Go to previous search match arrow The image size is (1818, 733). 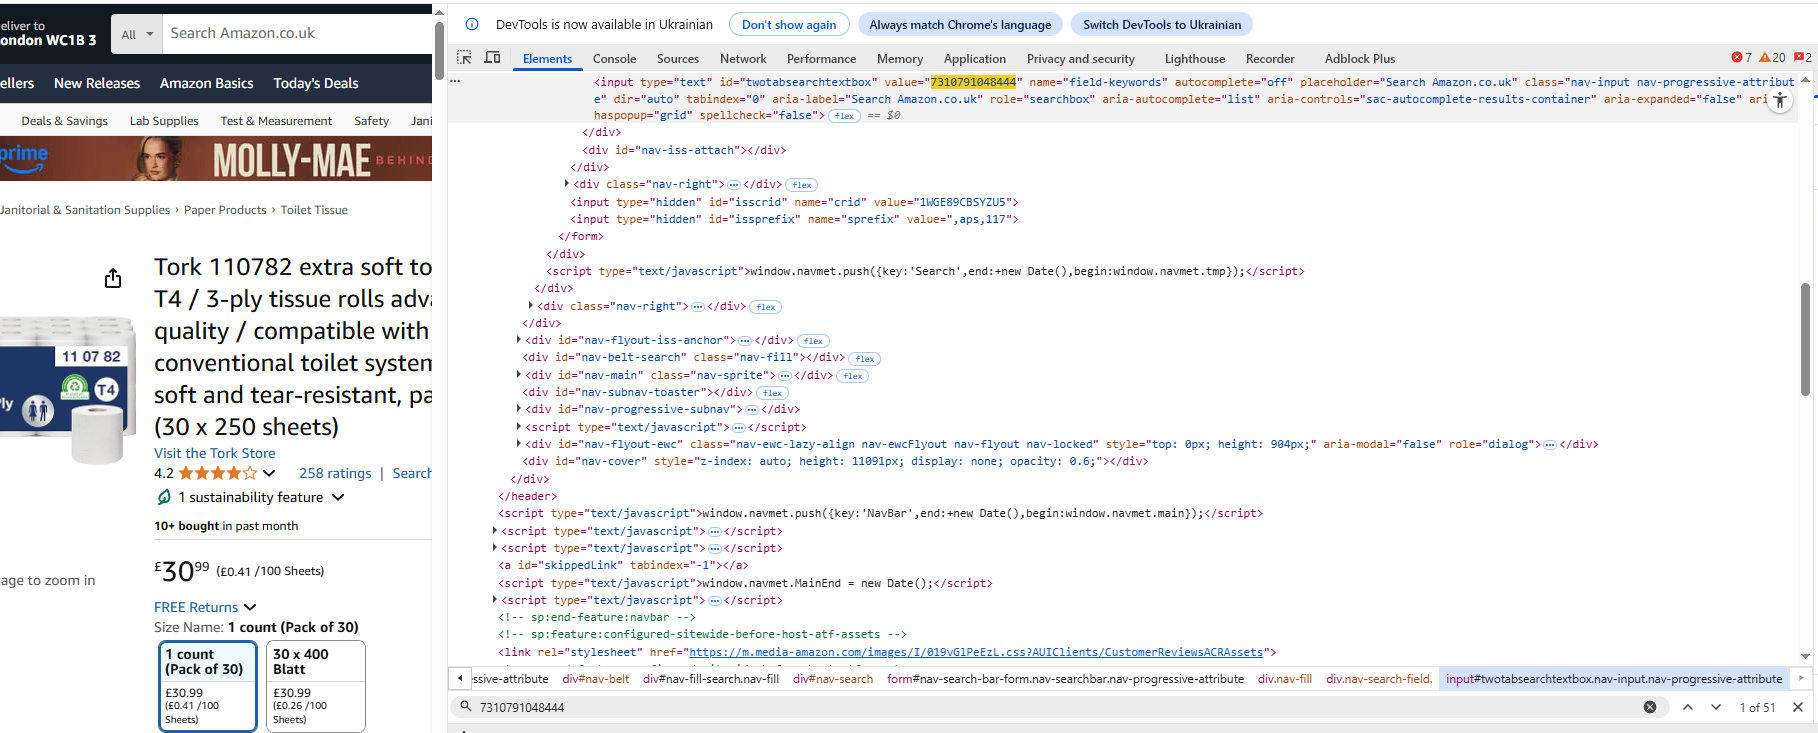pyautogui.click(x=1688, y=707)
